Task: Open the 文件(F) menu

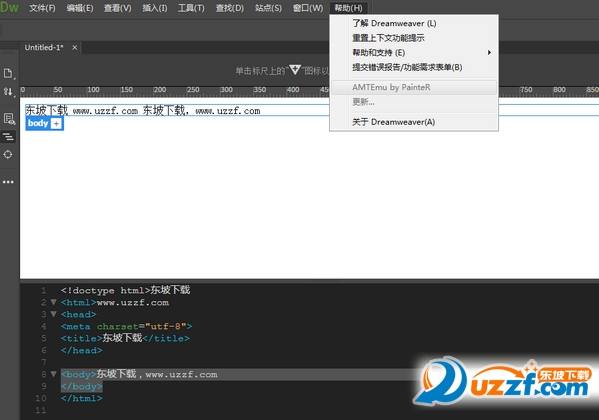Action: (42, 8)
